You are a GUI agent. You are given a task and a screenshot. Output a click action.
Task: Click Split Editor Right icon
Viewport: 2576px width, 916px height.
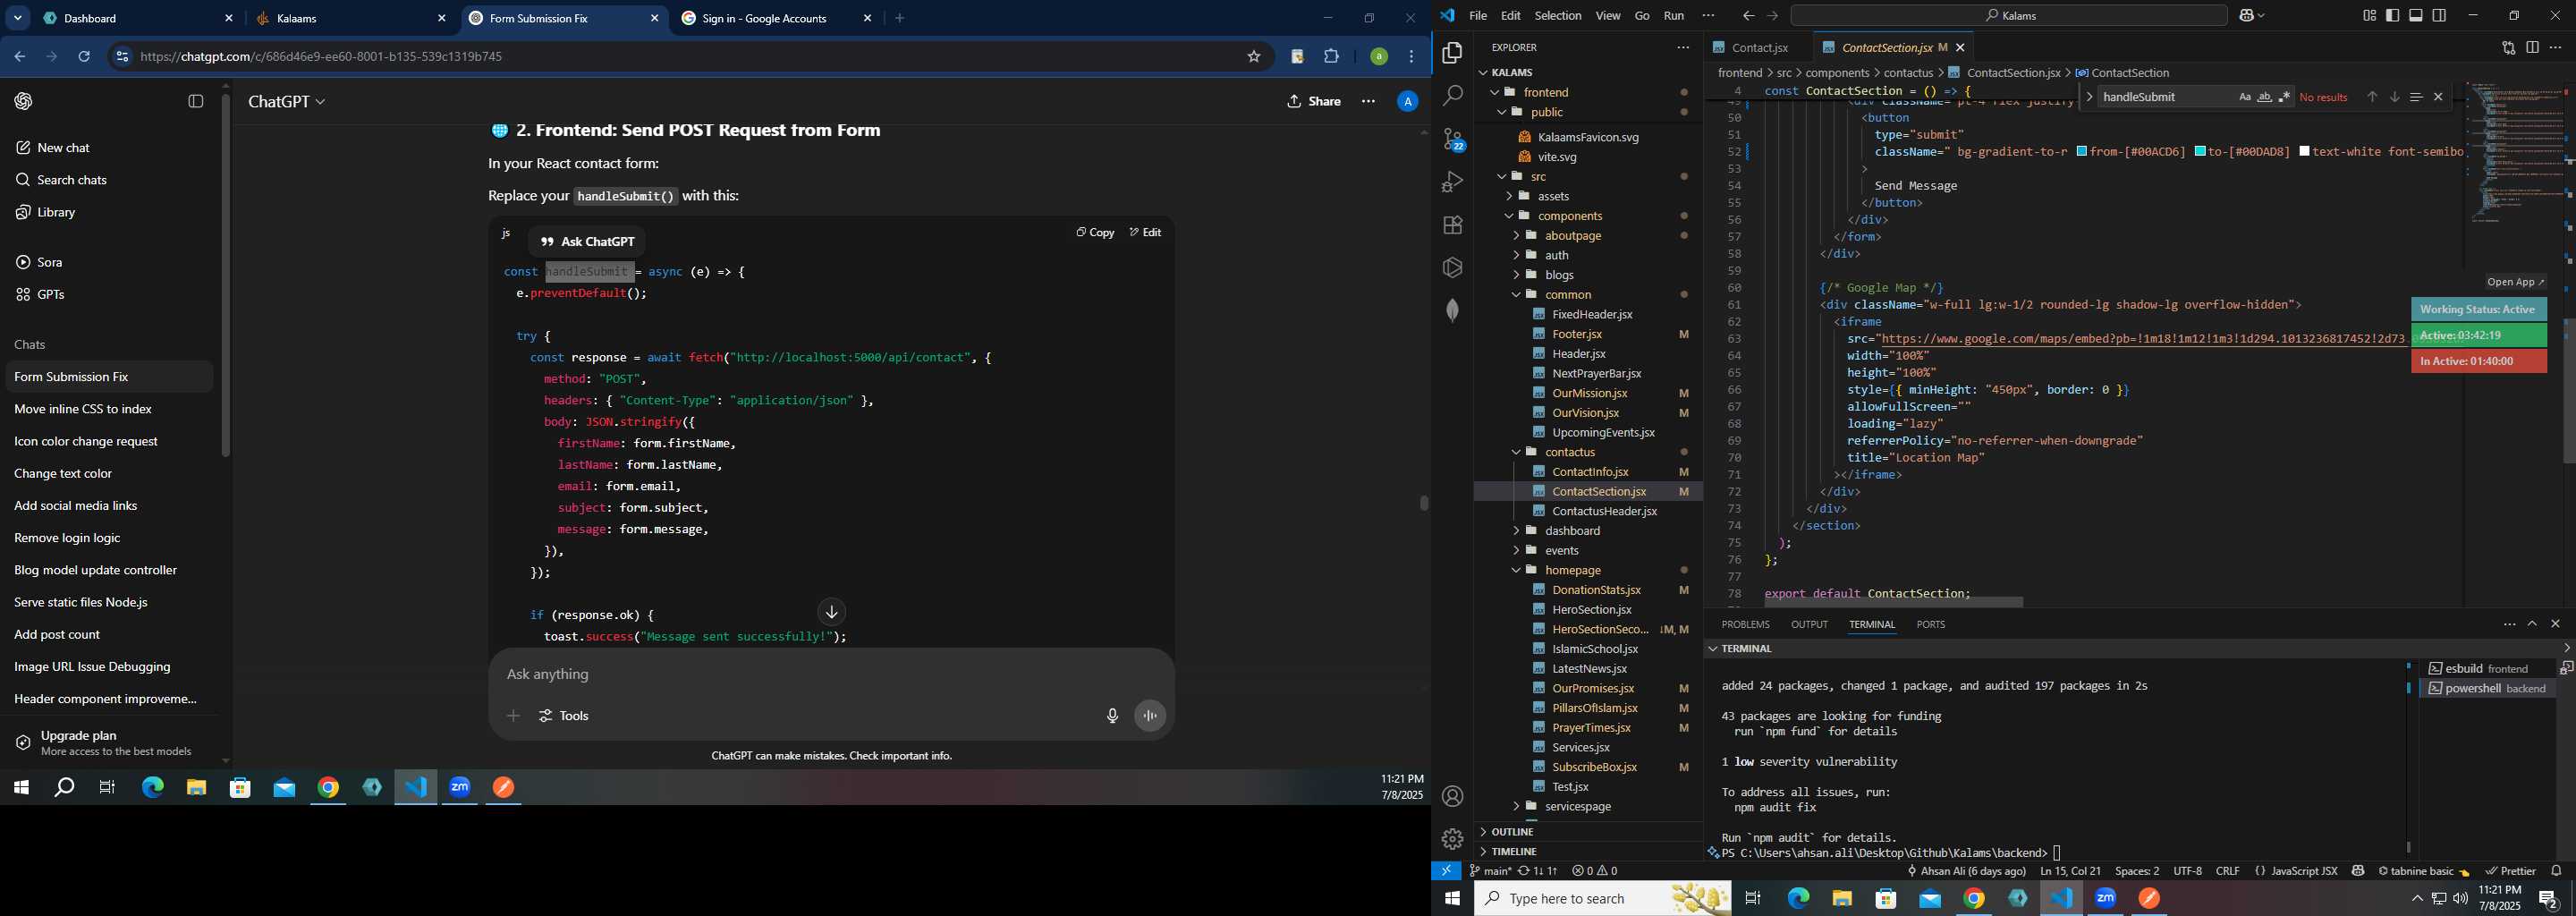pos(2532,47)
